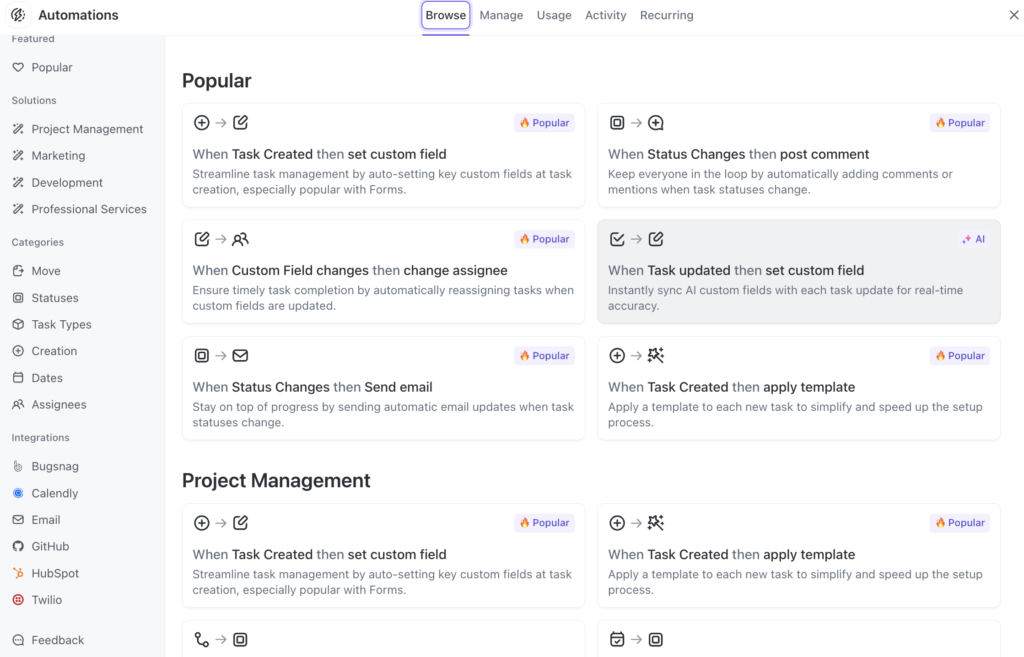Image resolution: width=1024 pixels, height=657 pixels.
Task: Click the Popular heart icon in sidebar
Action: click(x=18, y=67)
